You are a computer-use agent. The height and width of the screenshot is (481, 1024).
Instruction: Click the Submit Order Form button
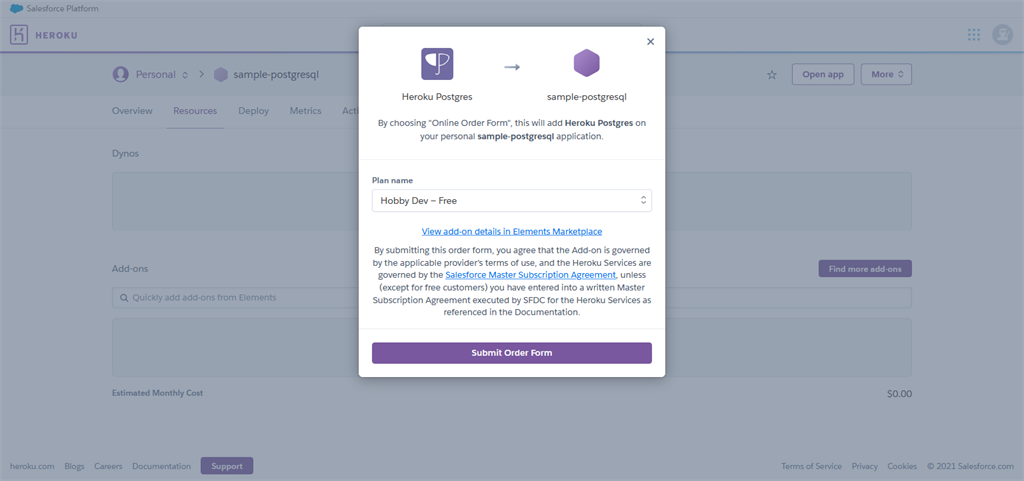coord(512,353)
